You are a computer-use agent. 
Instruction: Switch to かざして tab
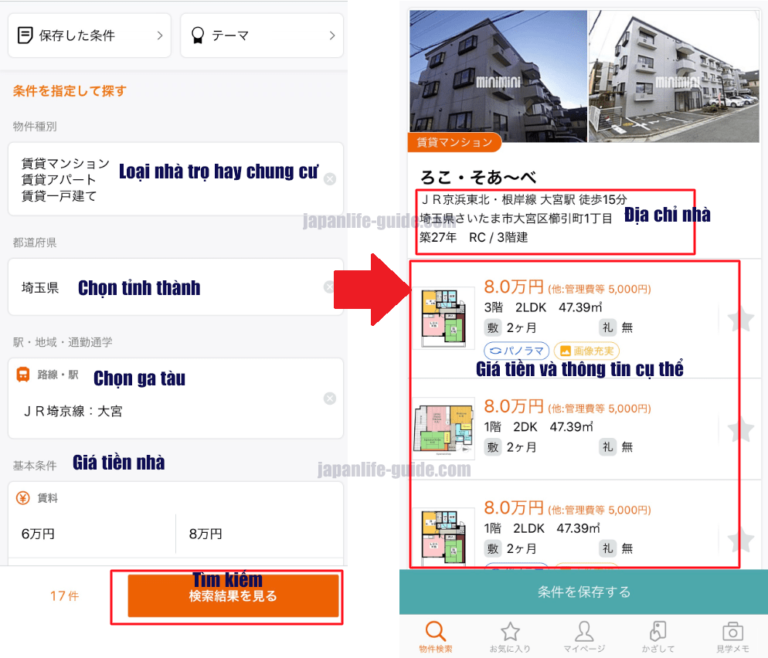coord(658,637)
